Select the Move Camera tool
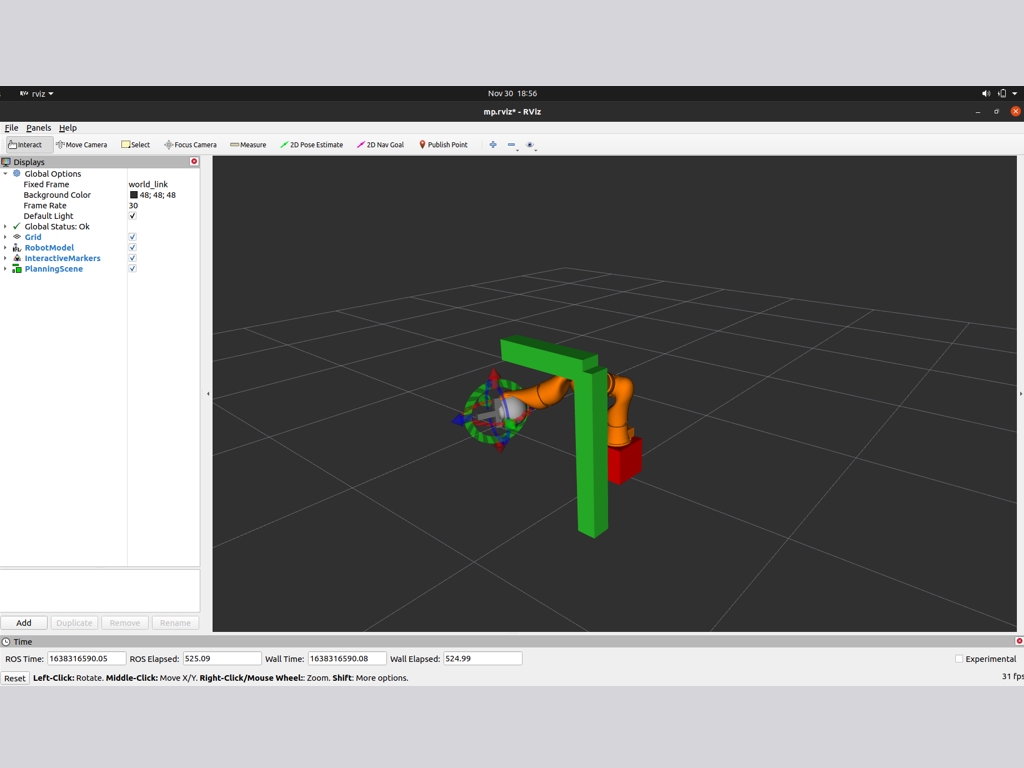 82,145
